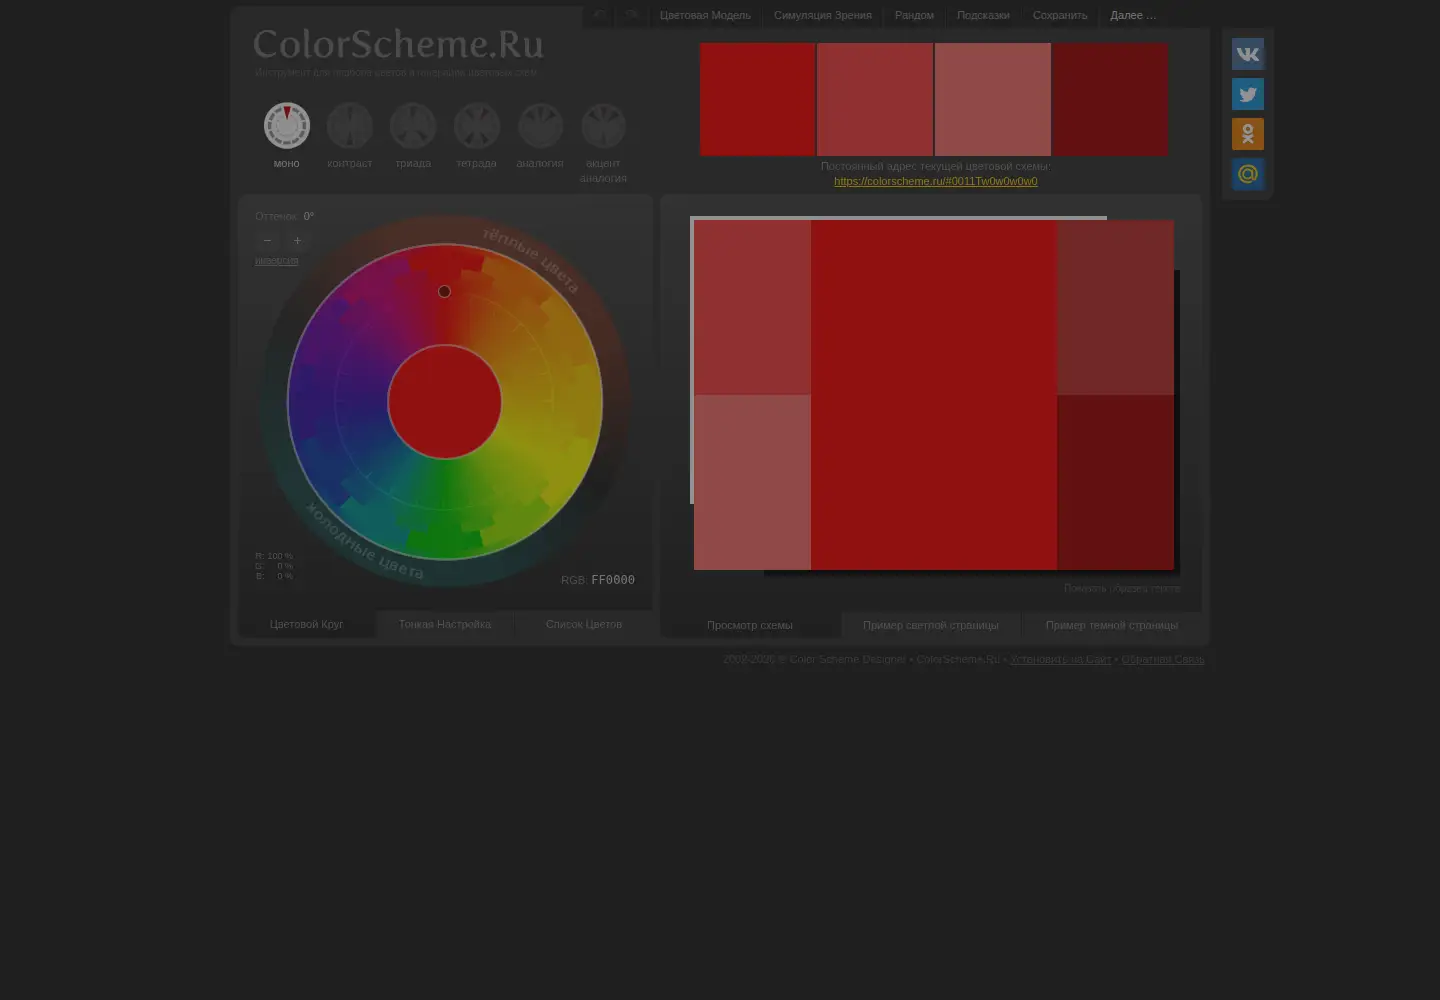1440x1000 pixels.
Task: Select the контраст scheme icon
Action: (350, 126)
